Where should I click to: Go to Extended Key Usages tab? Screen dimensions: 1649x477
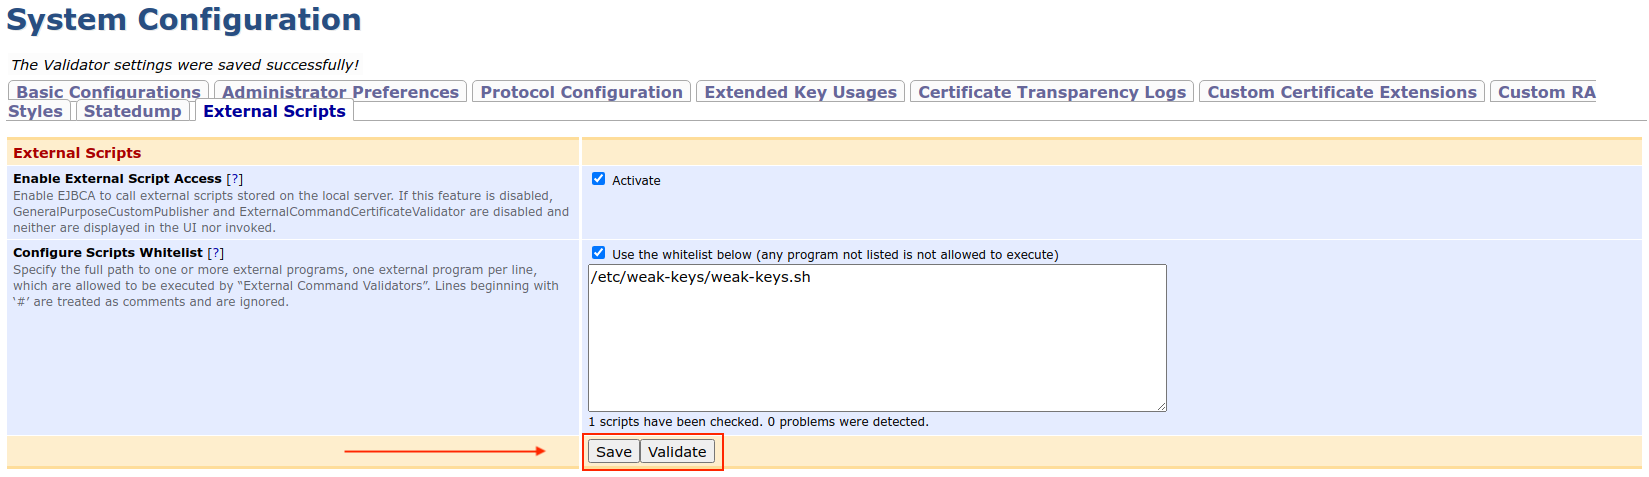click(800, 92)
